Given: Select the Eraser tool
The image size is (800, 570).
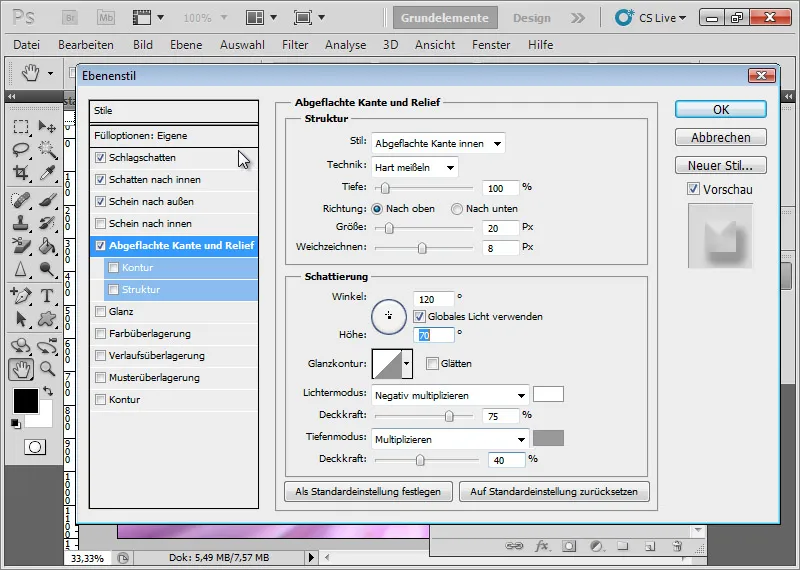Looking at the screenshot, I should [x=20, y=246].
